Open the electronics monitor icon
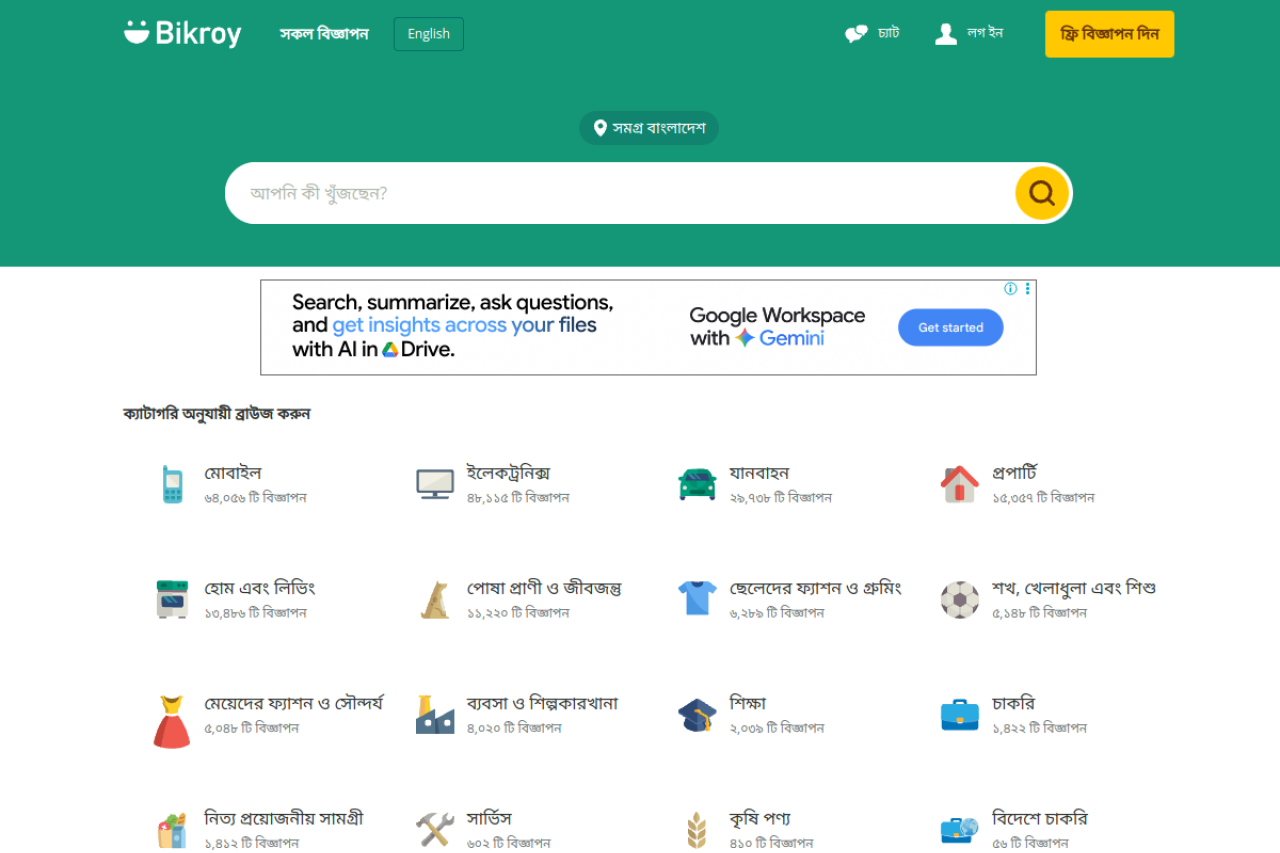The height and width of the screenshot is (853, 1280). [x=435, y=484]
